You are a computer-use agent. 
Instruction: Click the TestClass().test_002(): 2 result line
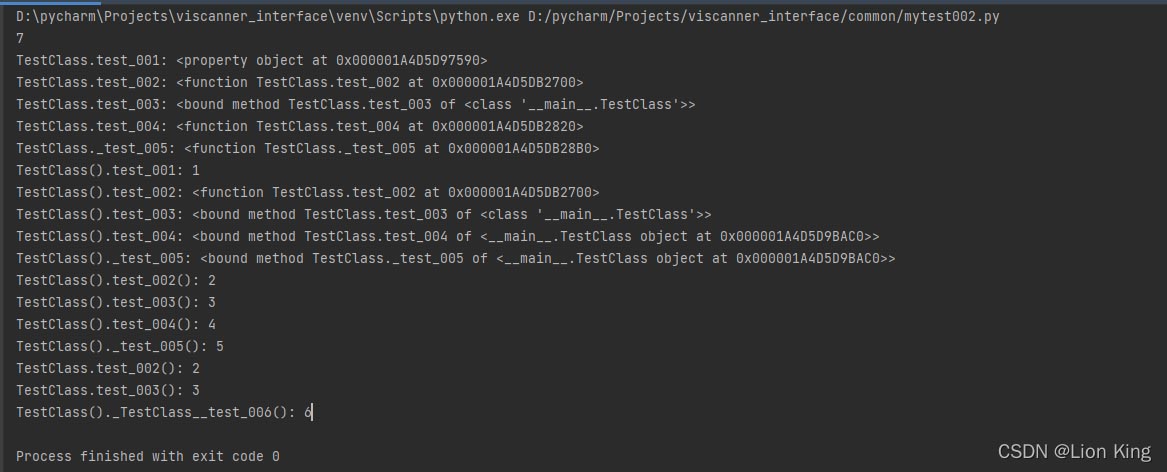click(x=116, y=280)
